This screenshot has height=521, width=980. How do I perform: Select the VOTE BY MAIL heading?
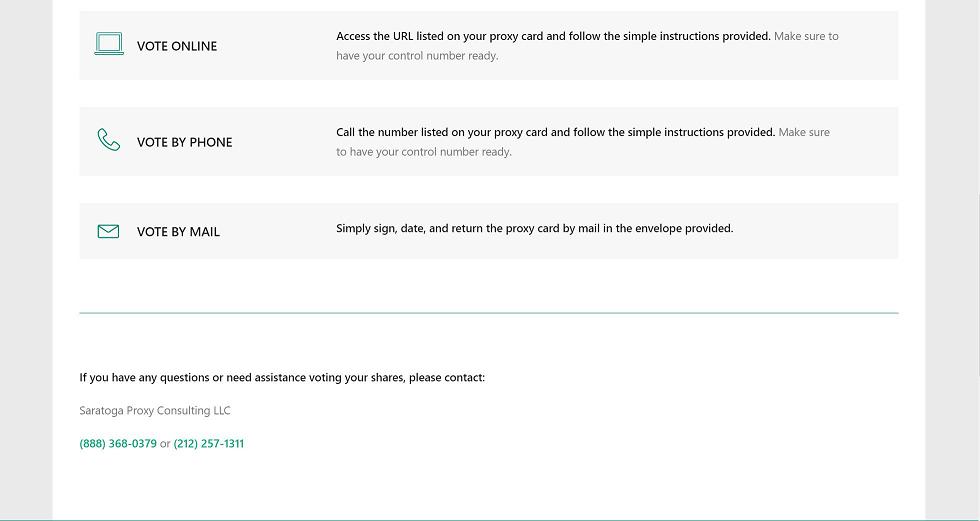(178, 232)
